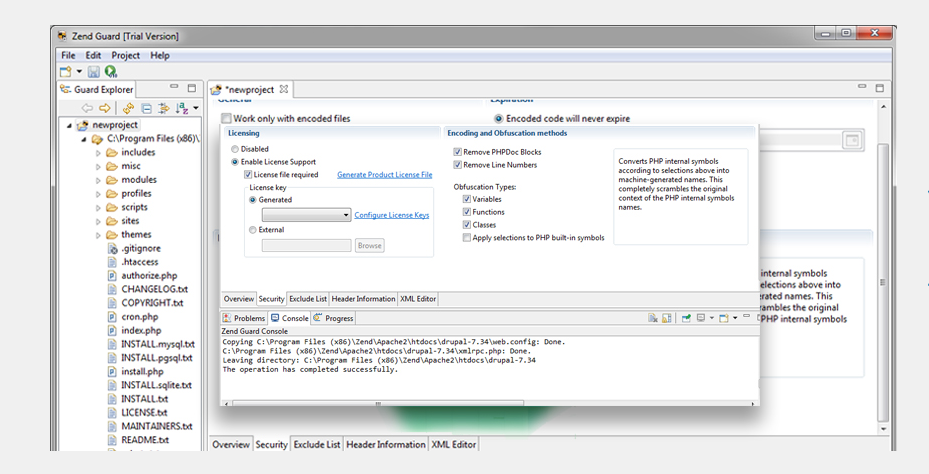
Task: Uncheck Remove Line Numbers
Action: coord(457,165)
